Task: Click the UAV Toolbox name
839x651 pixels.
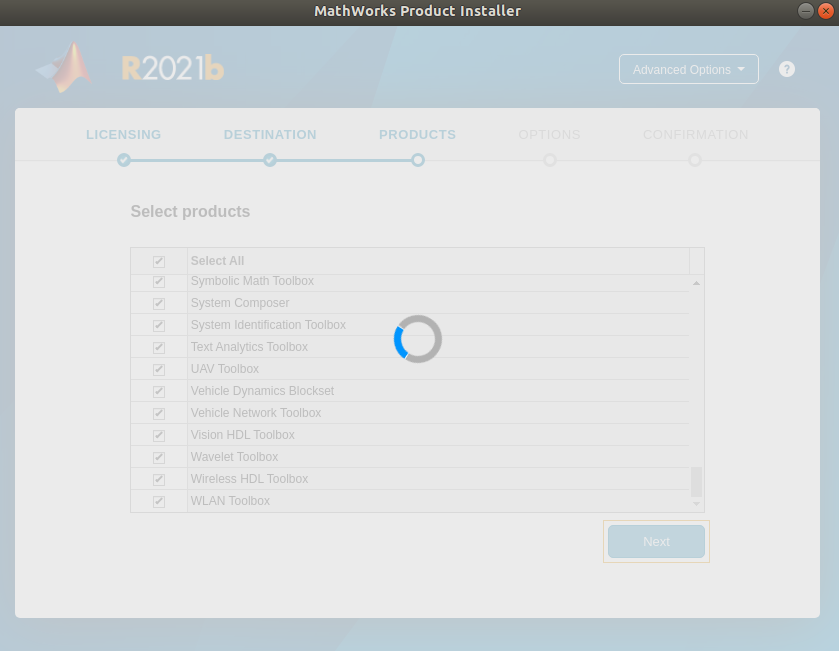Action: (x=225, y=369)
